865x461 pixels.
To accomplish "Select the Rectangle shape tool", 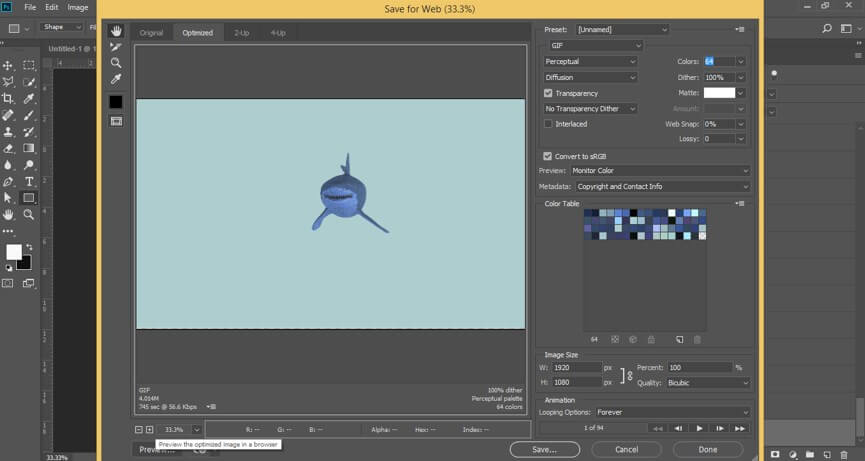I will tap(29, 198).
